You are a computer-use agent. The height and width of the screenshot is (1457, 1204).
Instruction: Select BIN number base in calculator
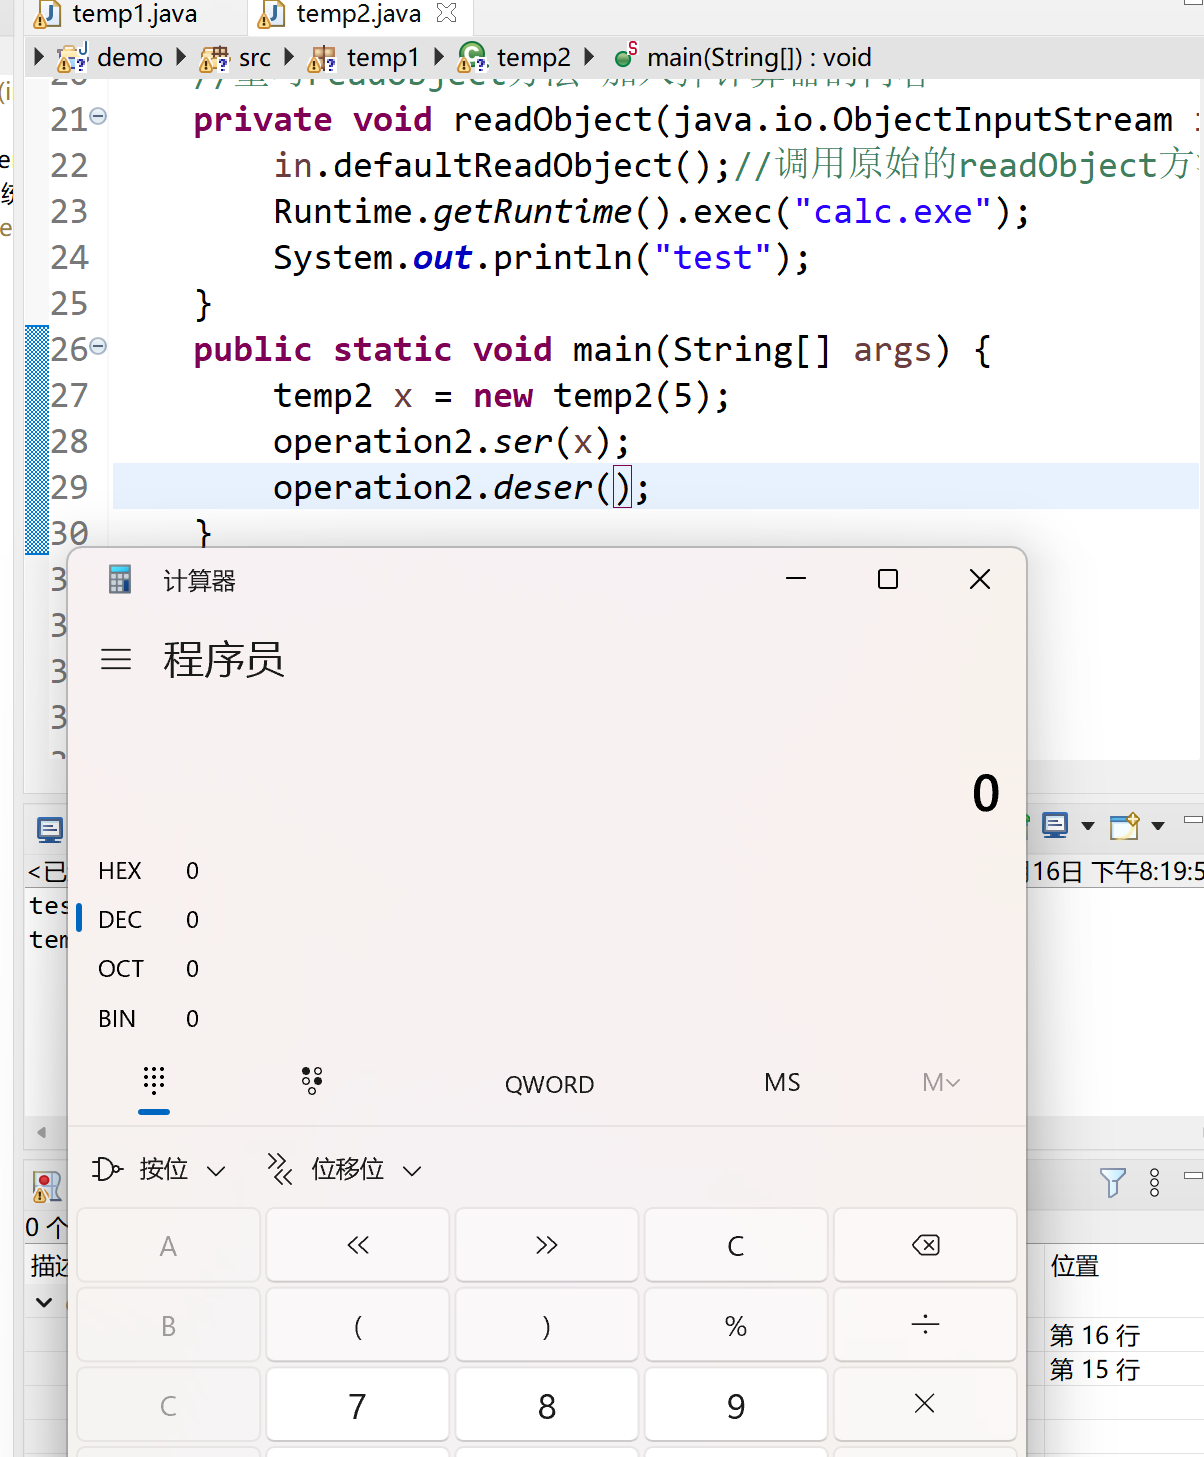(x=148, y=1019)
